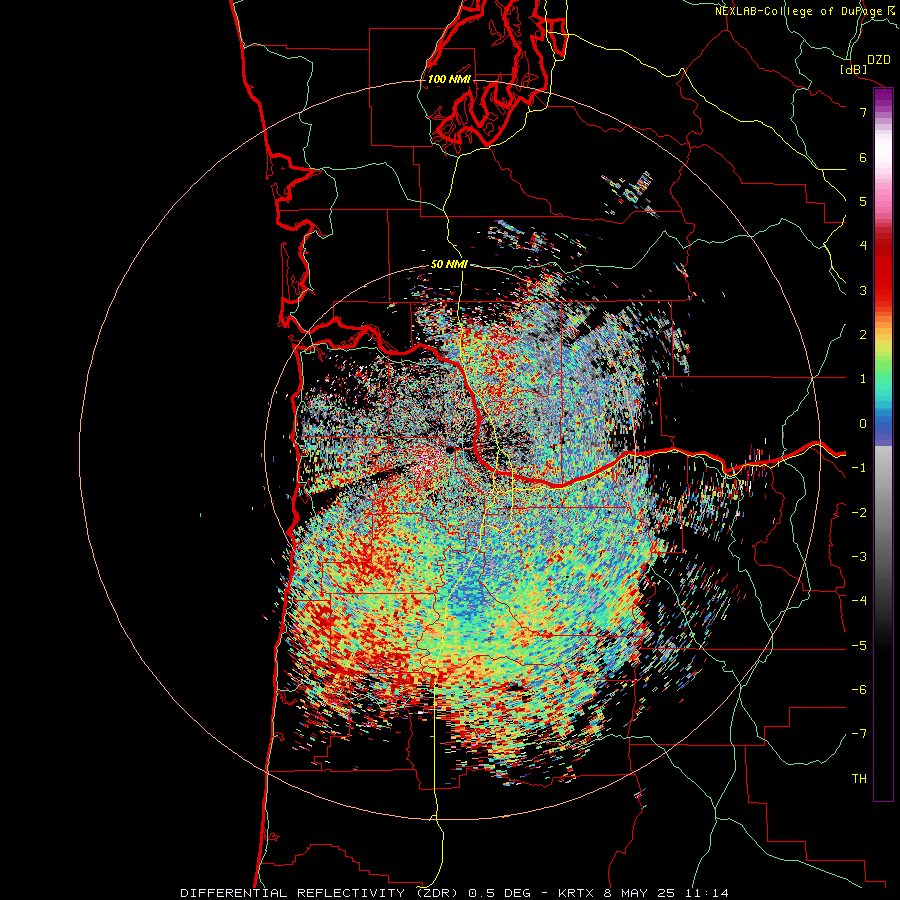Click the 1 value on the color scale

pyautogui.click(x=863, y=379)
